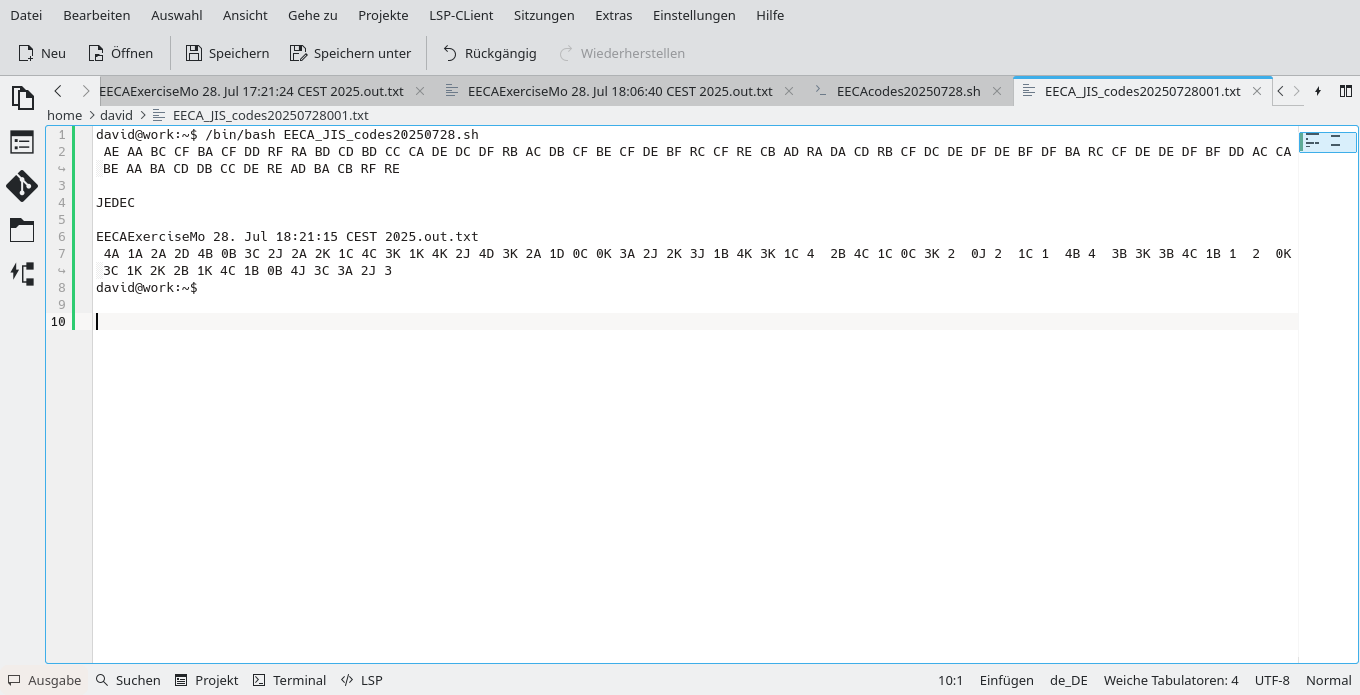The height and width of the screenshot is (695, 1360).
Task: Open the external tools sidebar panel
Action: pos(22,274)
